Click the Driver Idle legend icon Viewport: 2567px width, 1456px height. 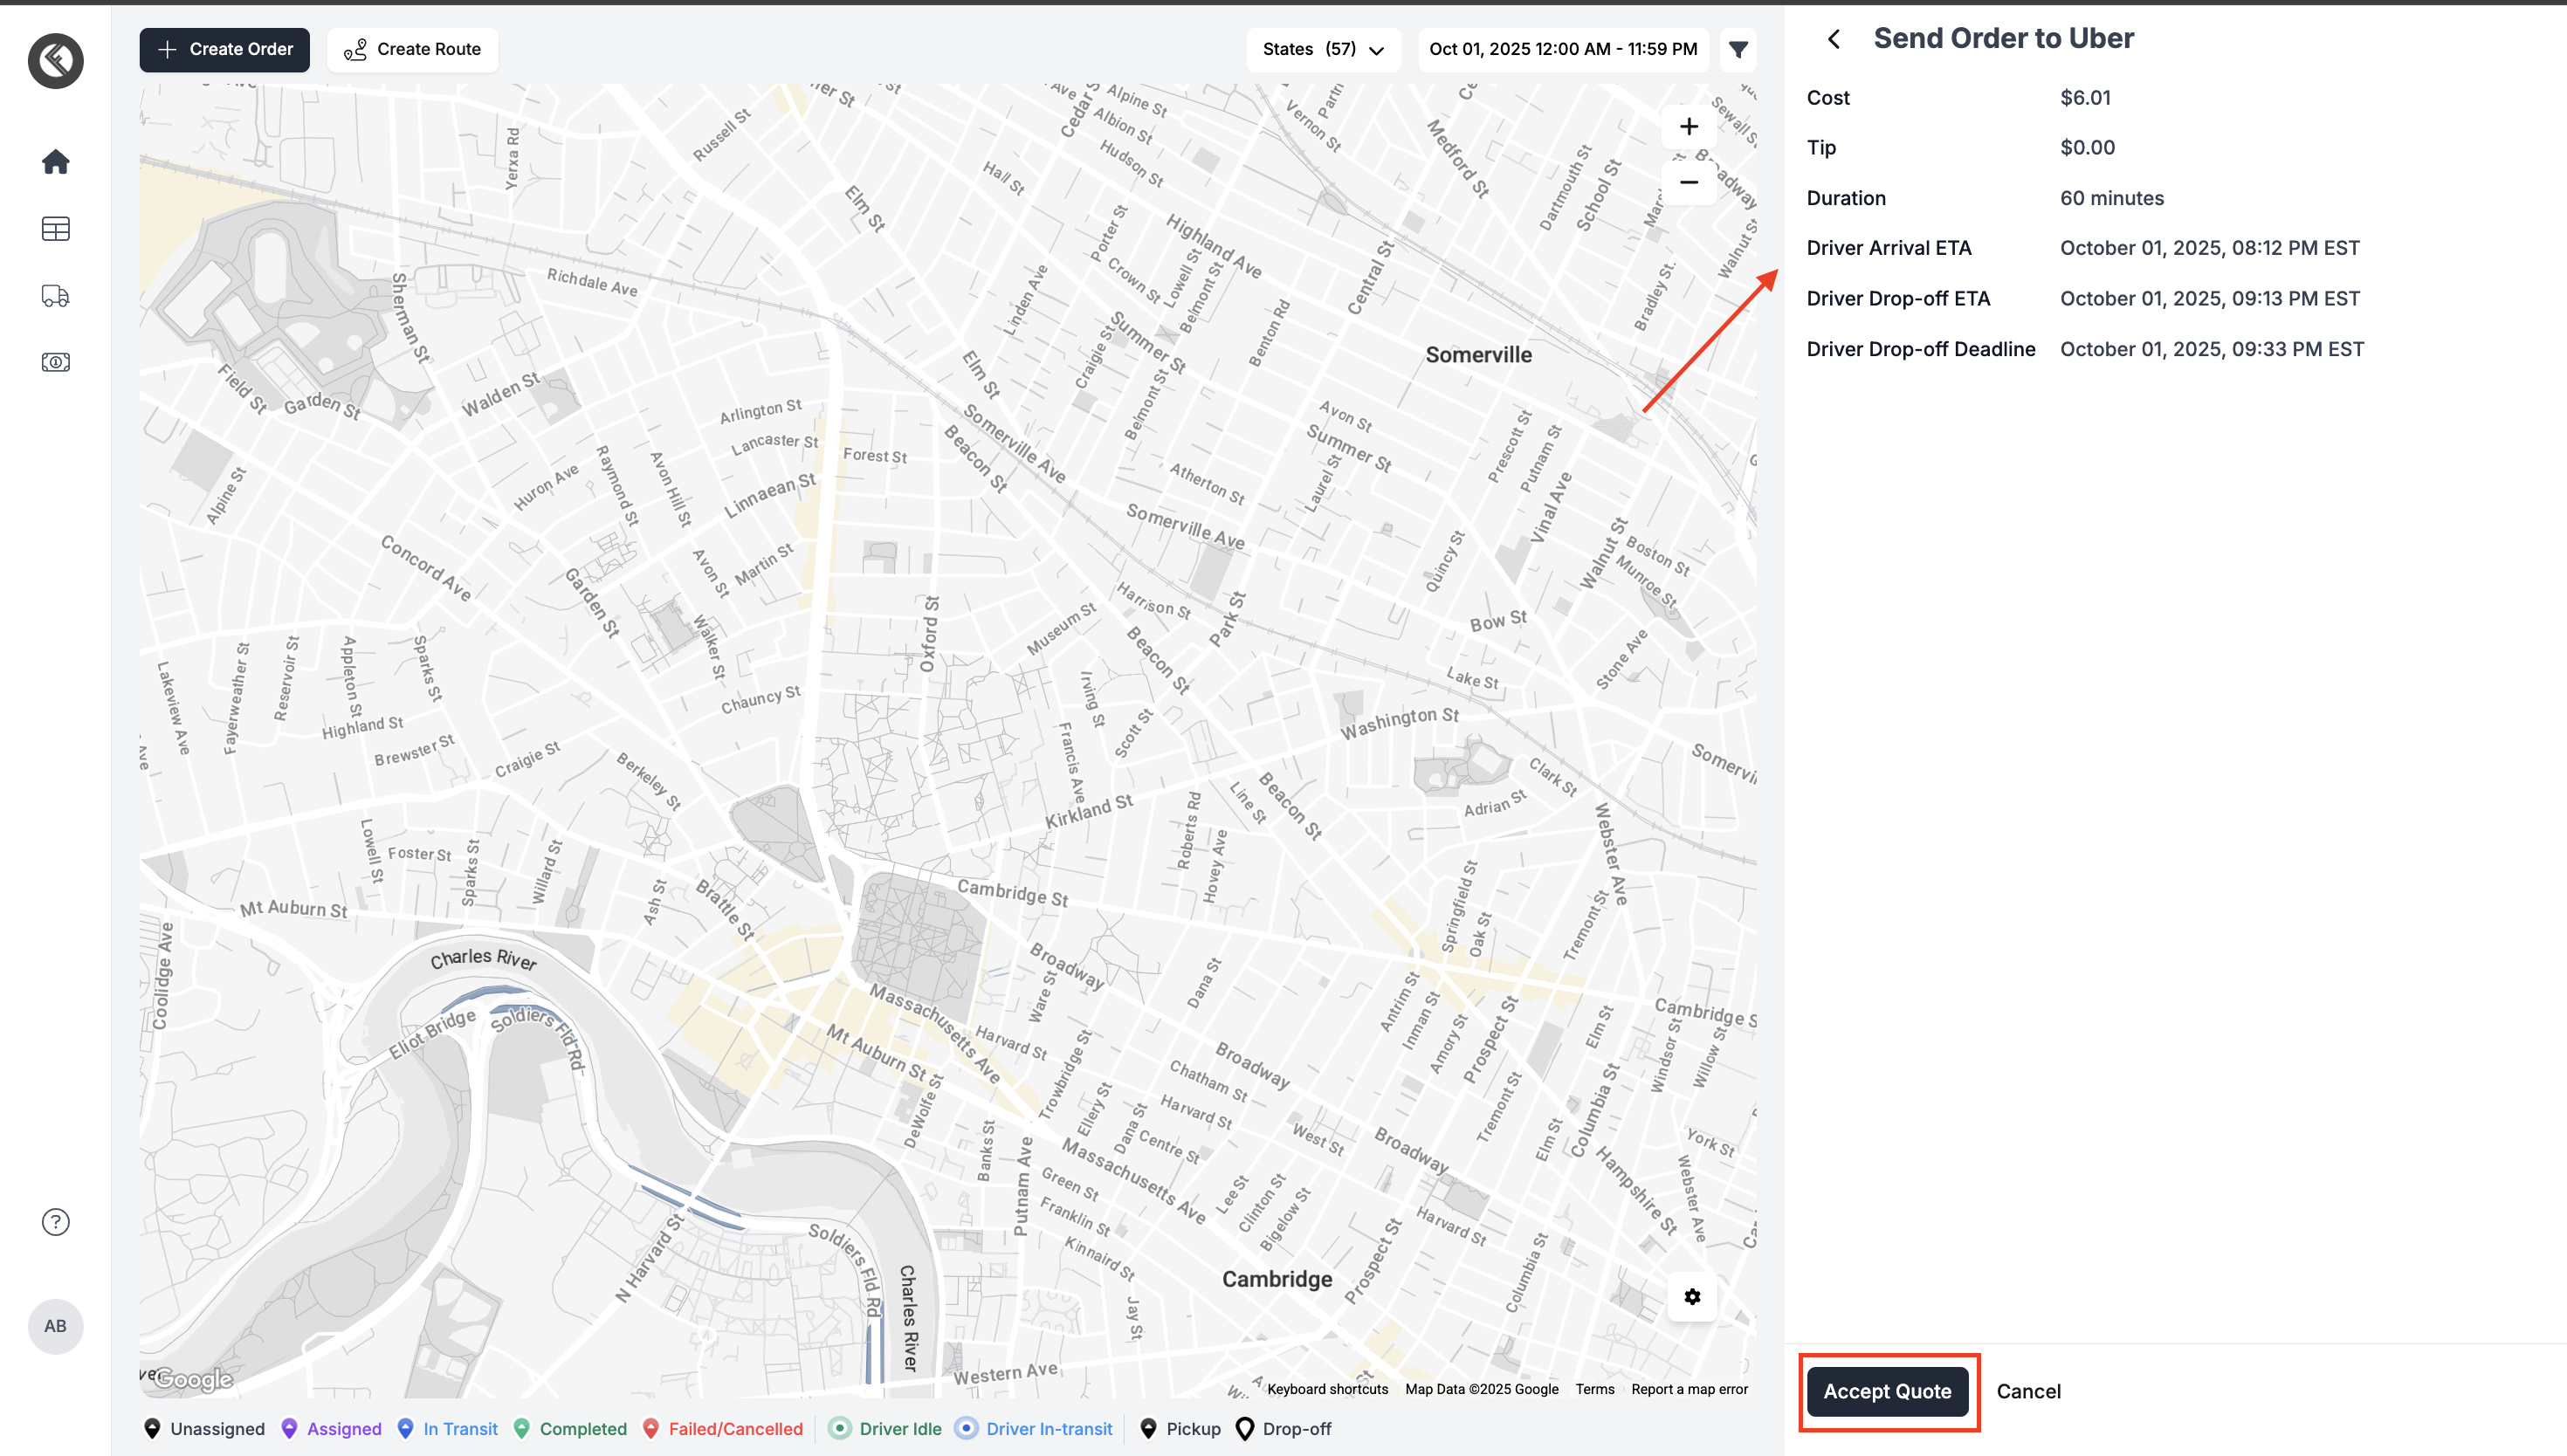pos(840,1428)
